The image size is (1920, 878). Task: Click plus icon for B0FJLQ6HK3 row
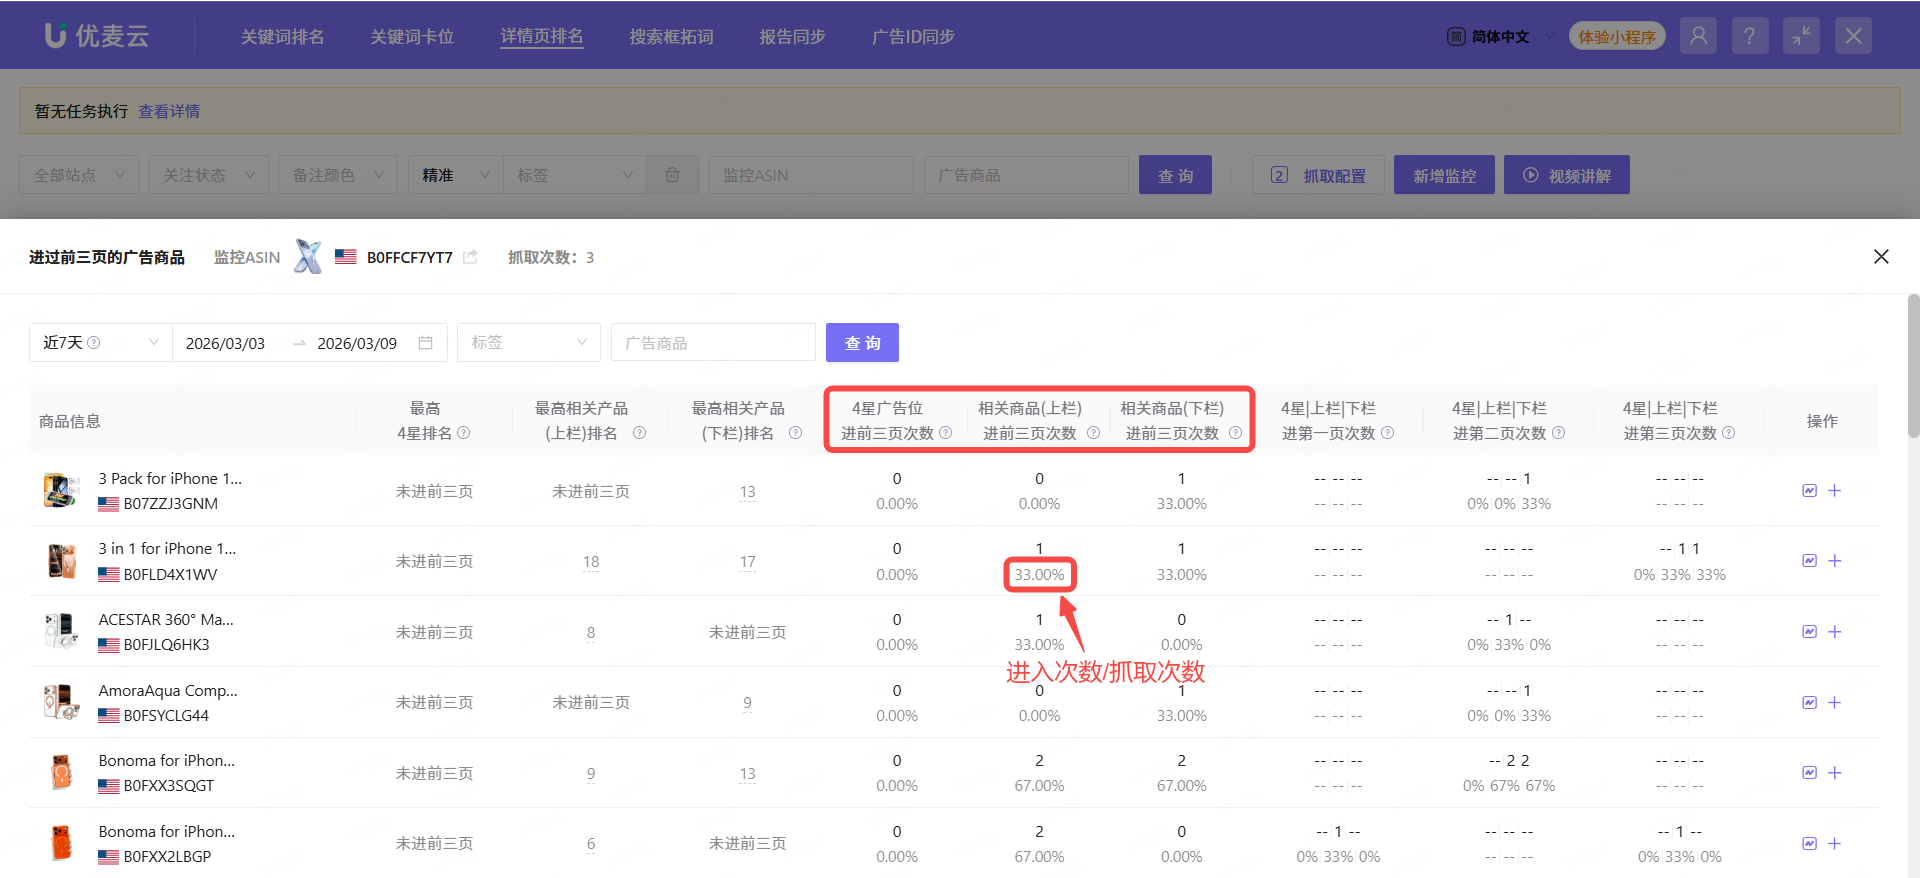[1834, 632]
